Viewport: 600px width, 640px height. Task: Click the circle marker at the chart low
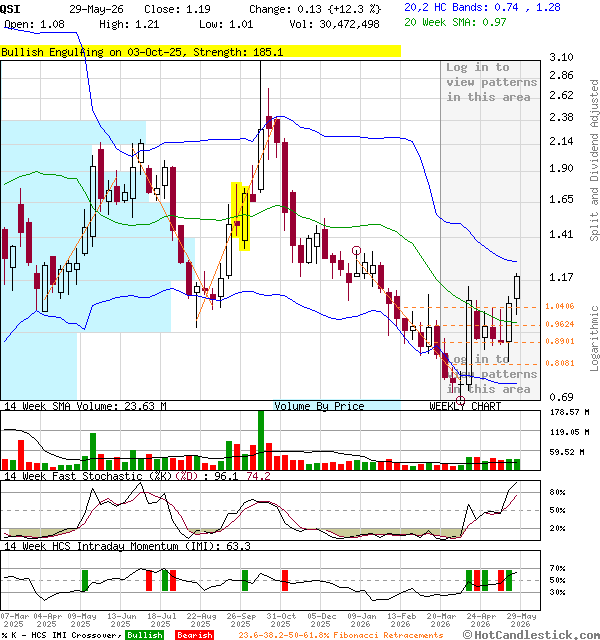pyautogui.click(x=460, y=400)
